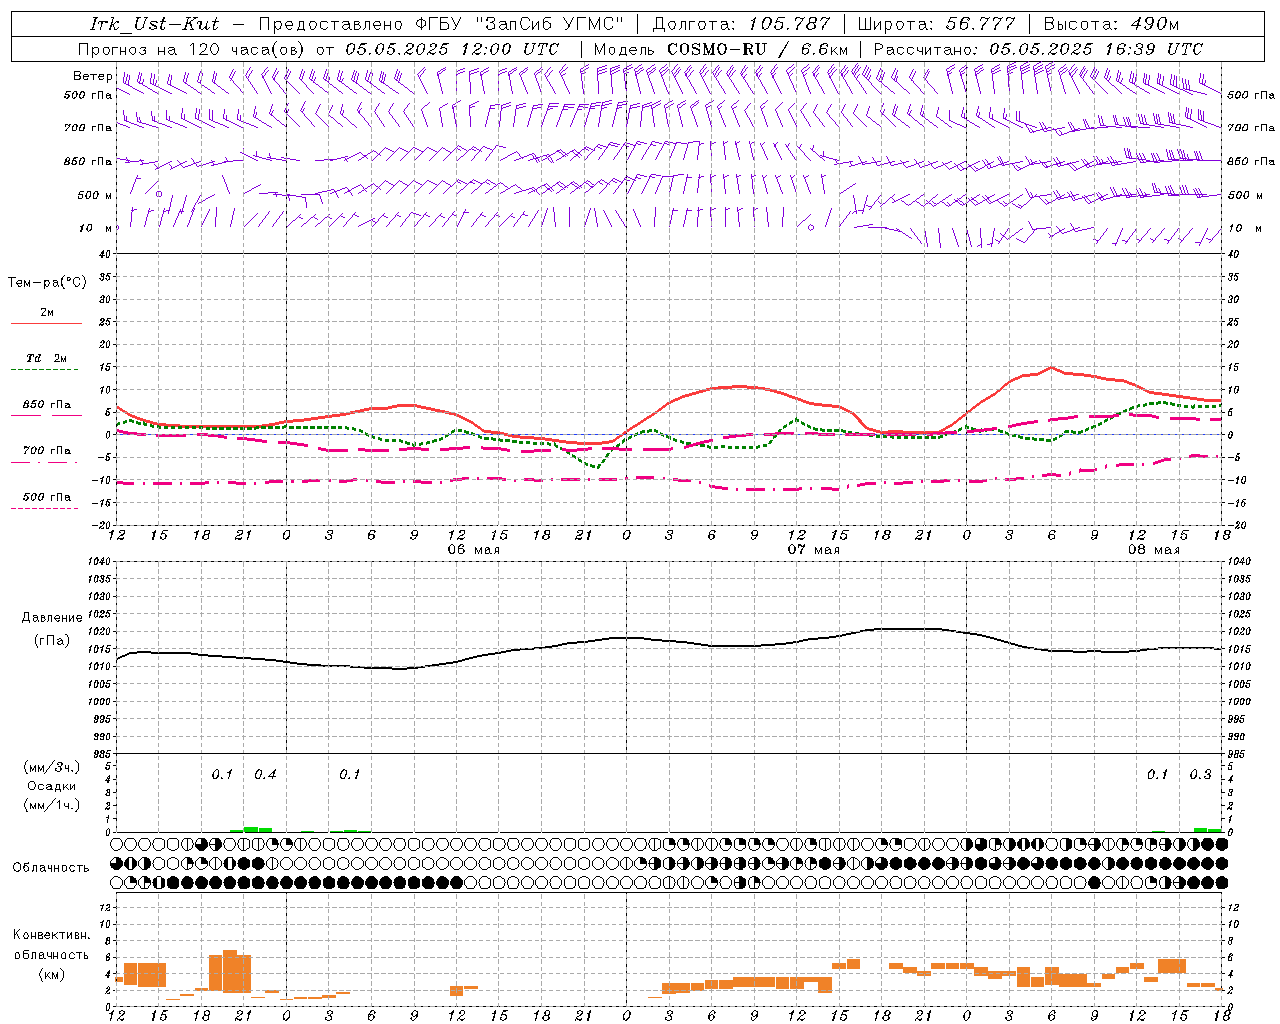Click the Долгота: 105.787 header value

pyautogui.click(x=742, y=24)
